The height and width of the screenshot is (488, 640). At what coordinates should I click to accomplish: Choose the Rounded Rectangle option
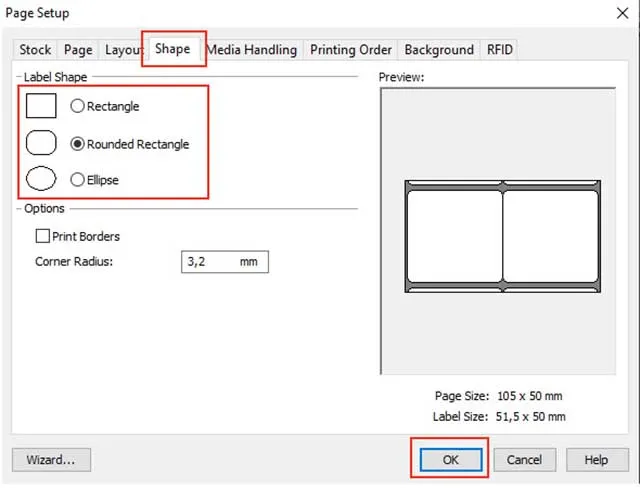tap(78, 144)
